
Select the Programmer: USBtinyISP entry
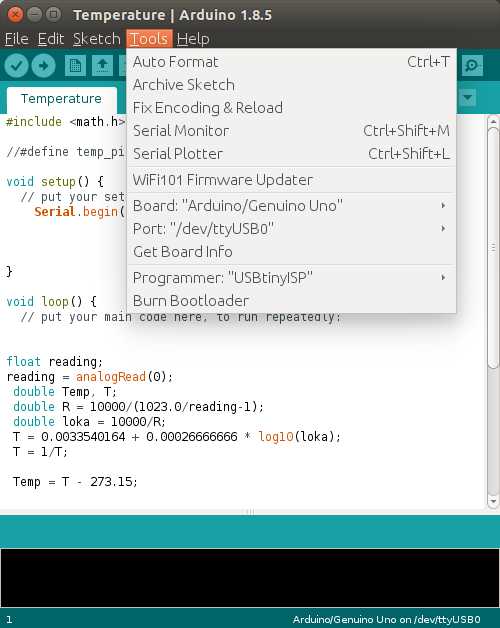(x=291, y=278)
